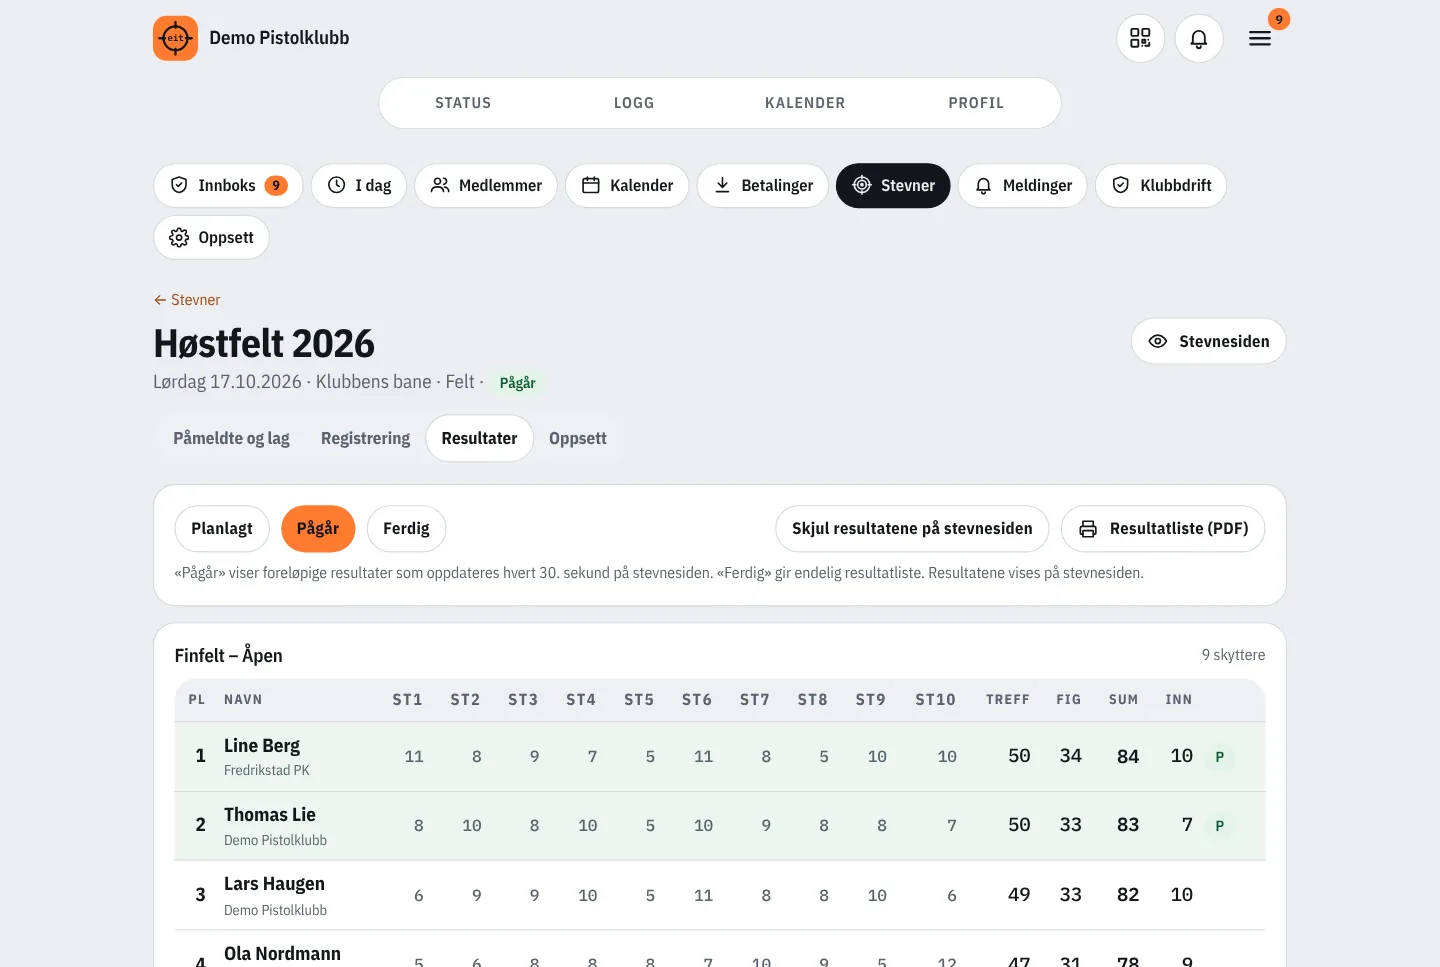This screenshot has height=967, width=1440.
Task: Go back to Stevner list
Action: click(x=187, y=300)
